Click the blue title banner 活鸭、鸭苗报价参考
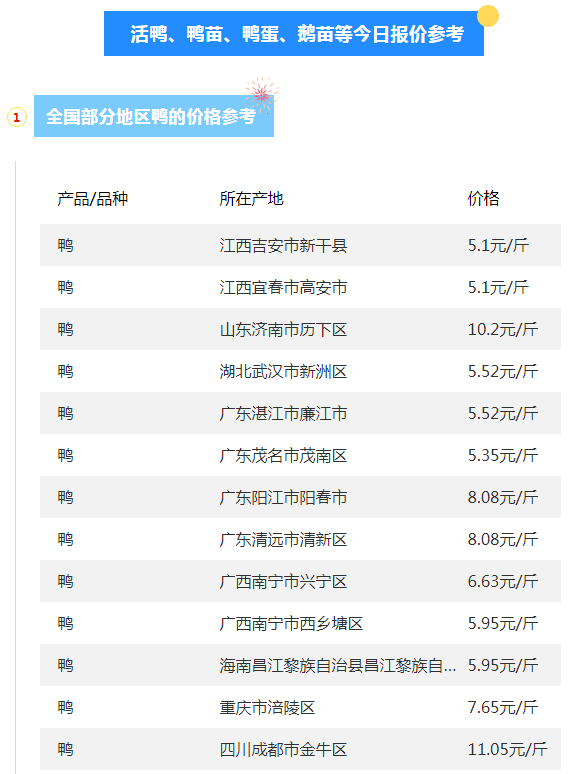582x774 pixels. pyautogui.click(x=294, y=34)
